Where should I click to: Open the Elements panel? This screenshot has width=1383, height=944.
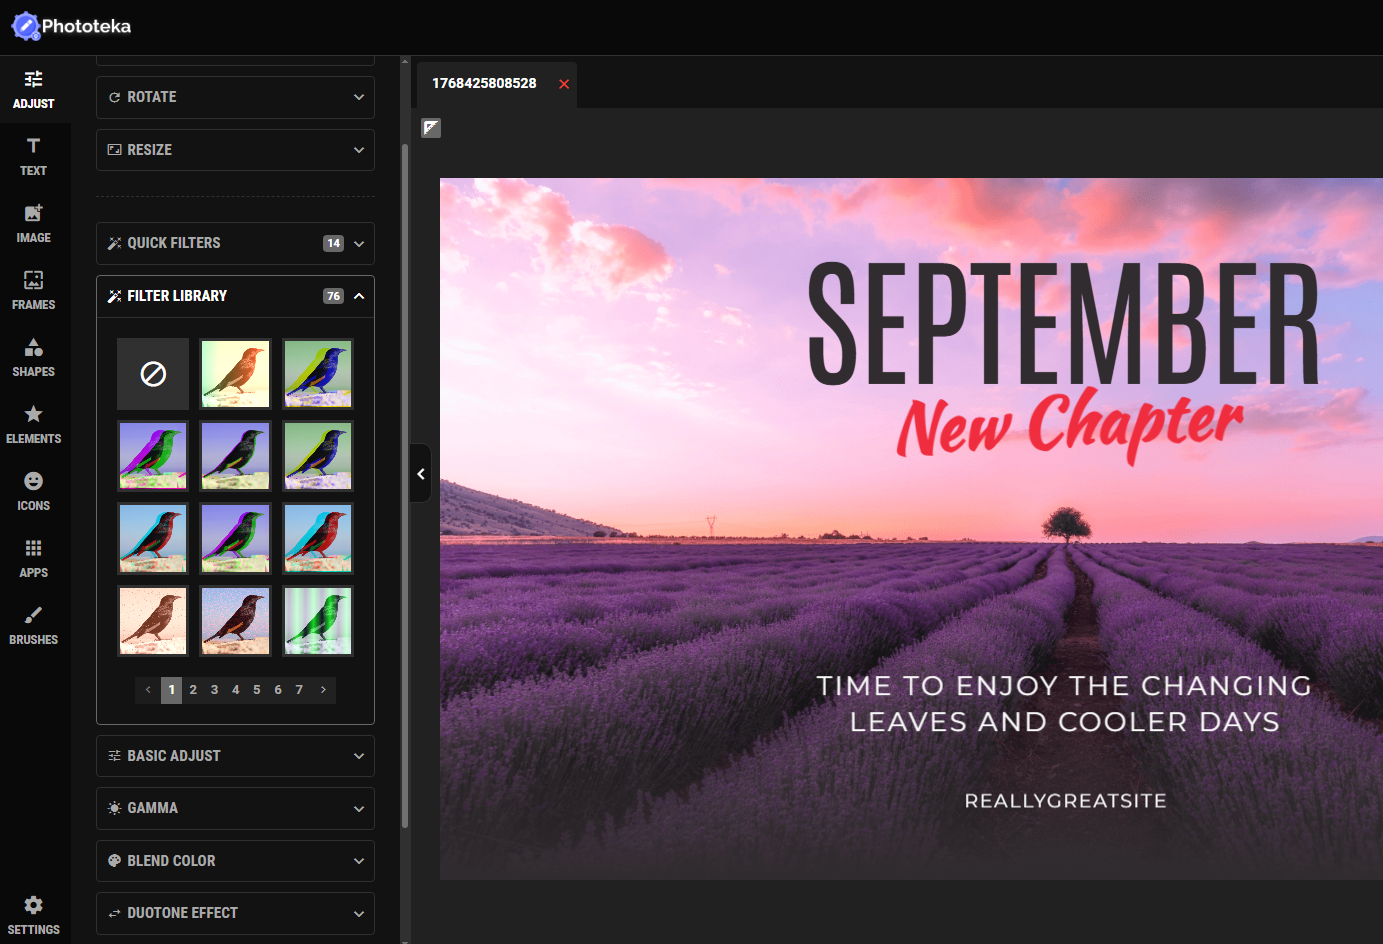pos(33,425)
